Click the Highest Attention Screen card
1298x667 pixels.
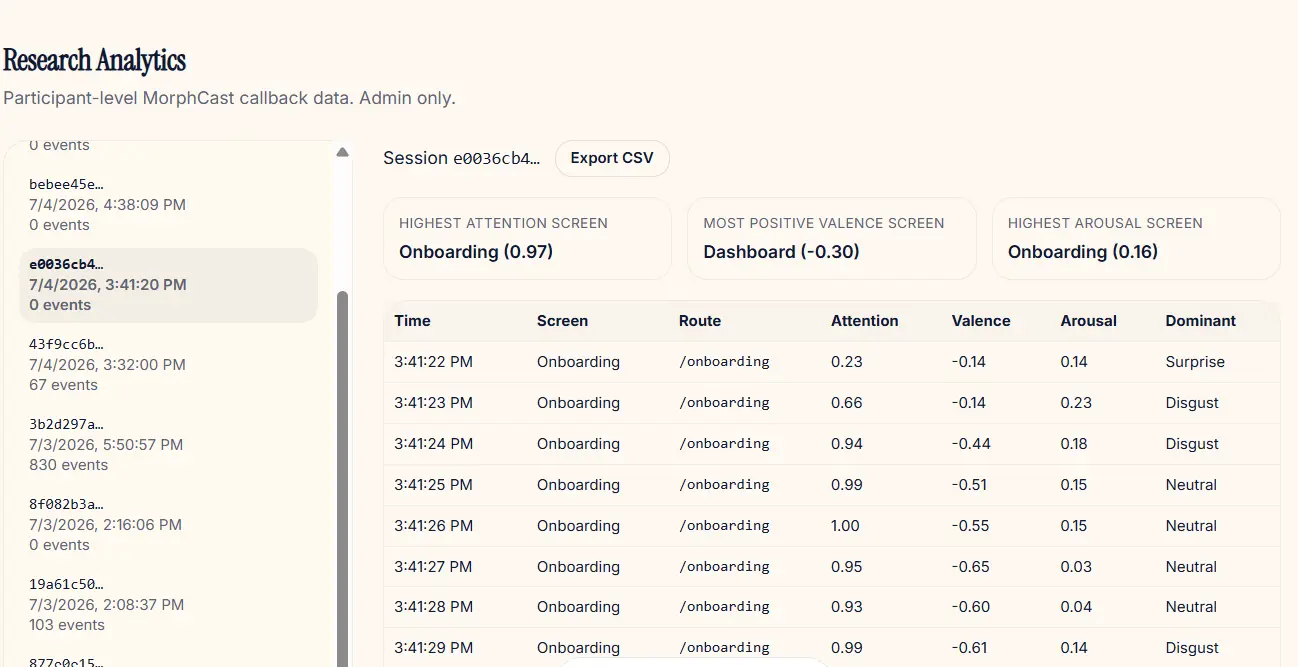[527, 238]
